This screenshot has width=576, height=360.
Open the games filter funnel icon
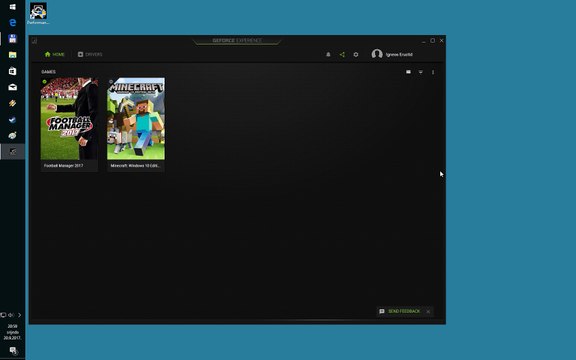[421, 72]
